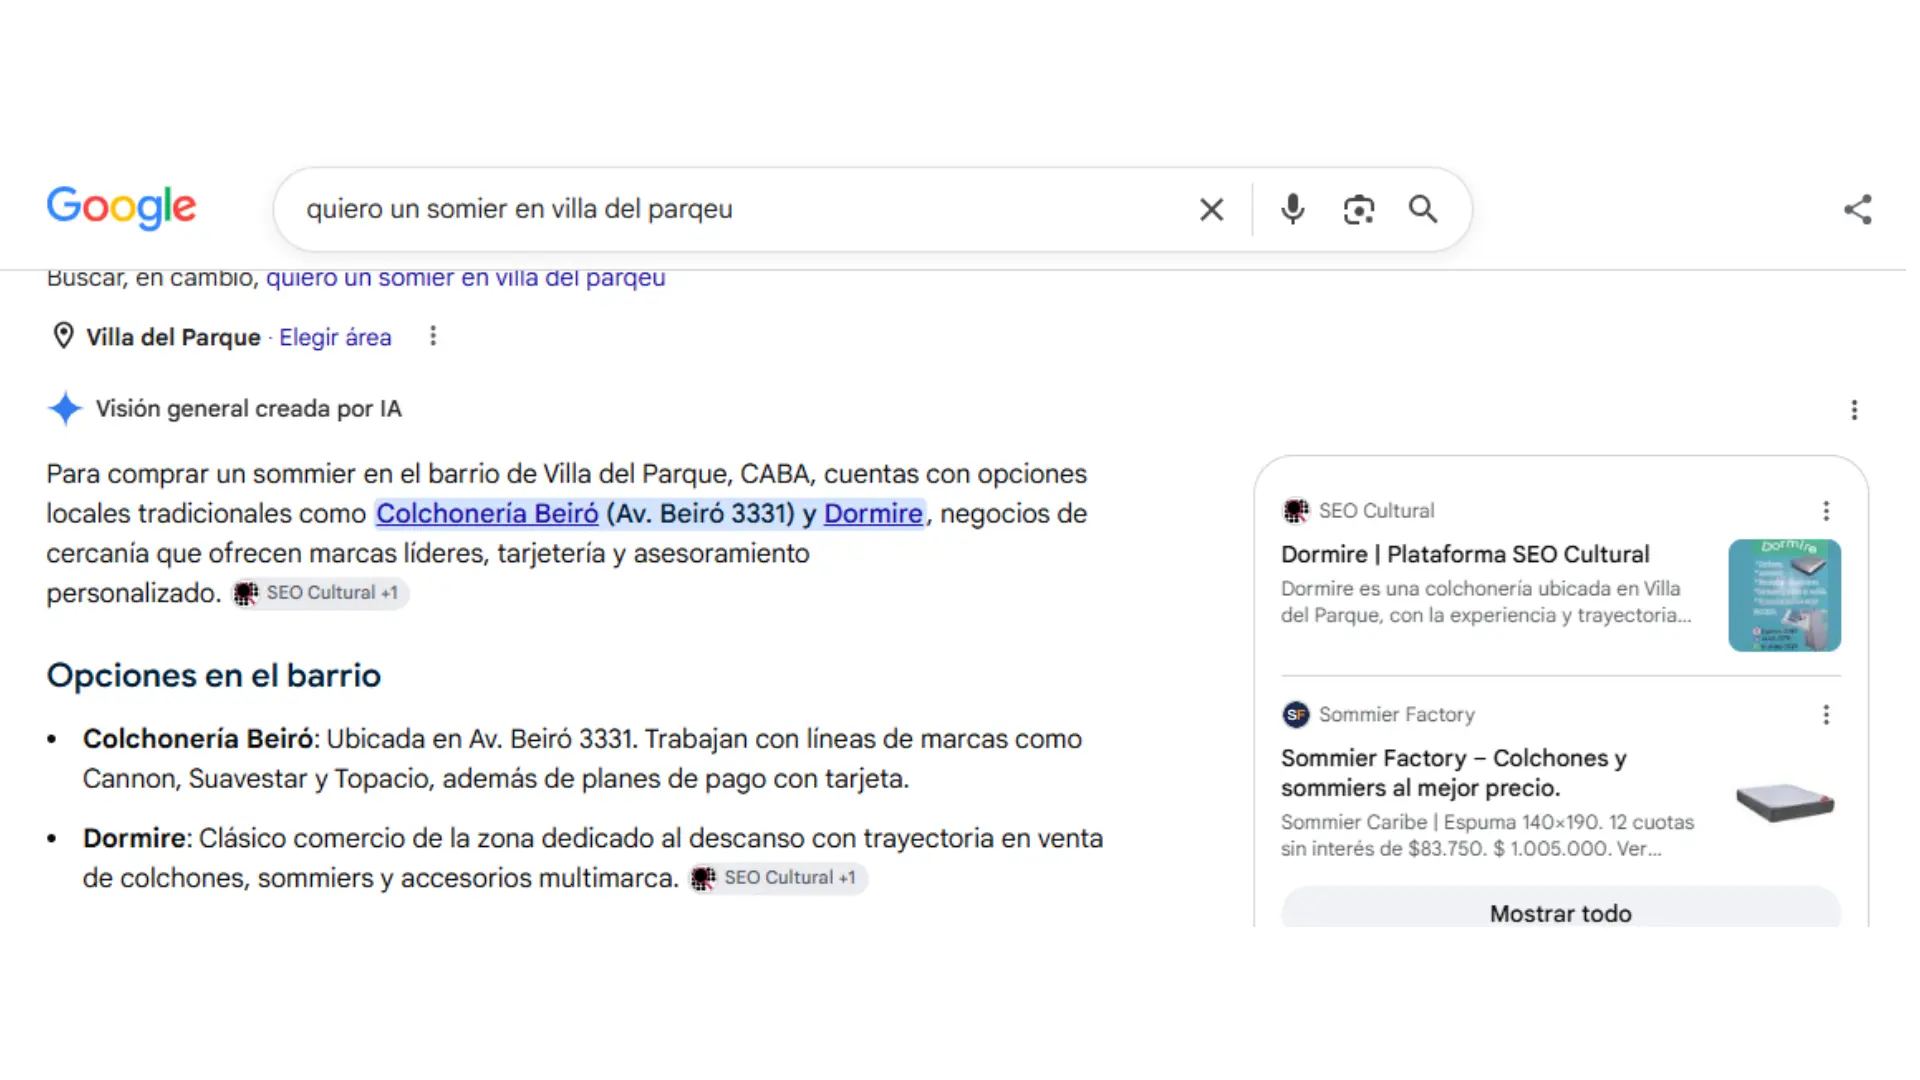Click SEO Cultural +1 chip after 'multimarca.'
The width and height of the screenshot is (1920, 1080).
(778, 878)
